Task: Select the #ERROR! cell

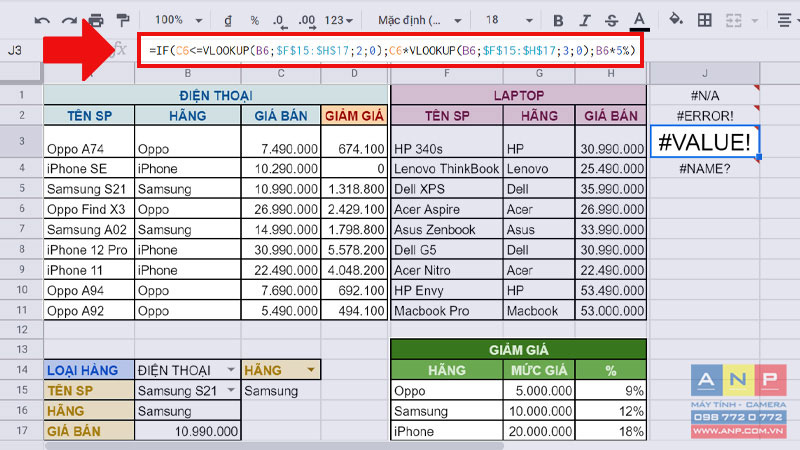Action: (705, 116)
